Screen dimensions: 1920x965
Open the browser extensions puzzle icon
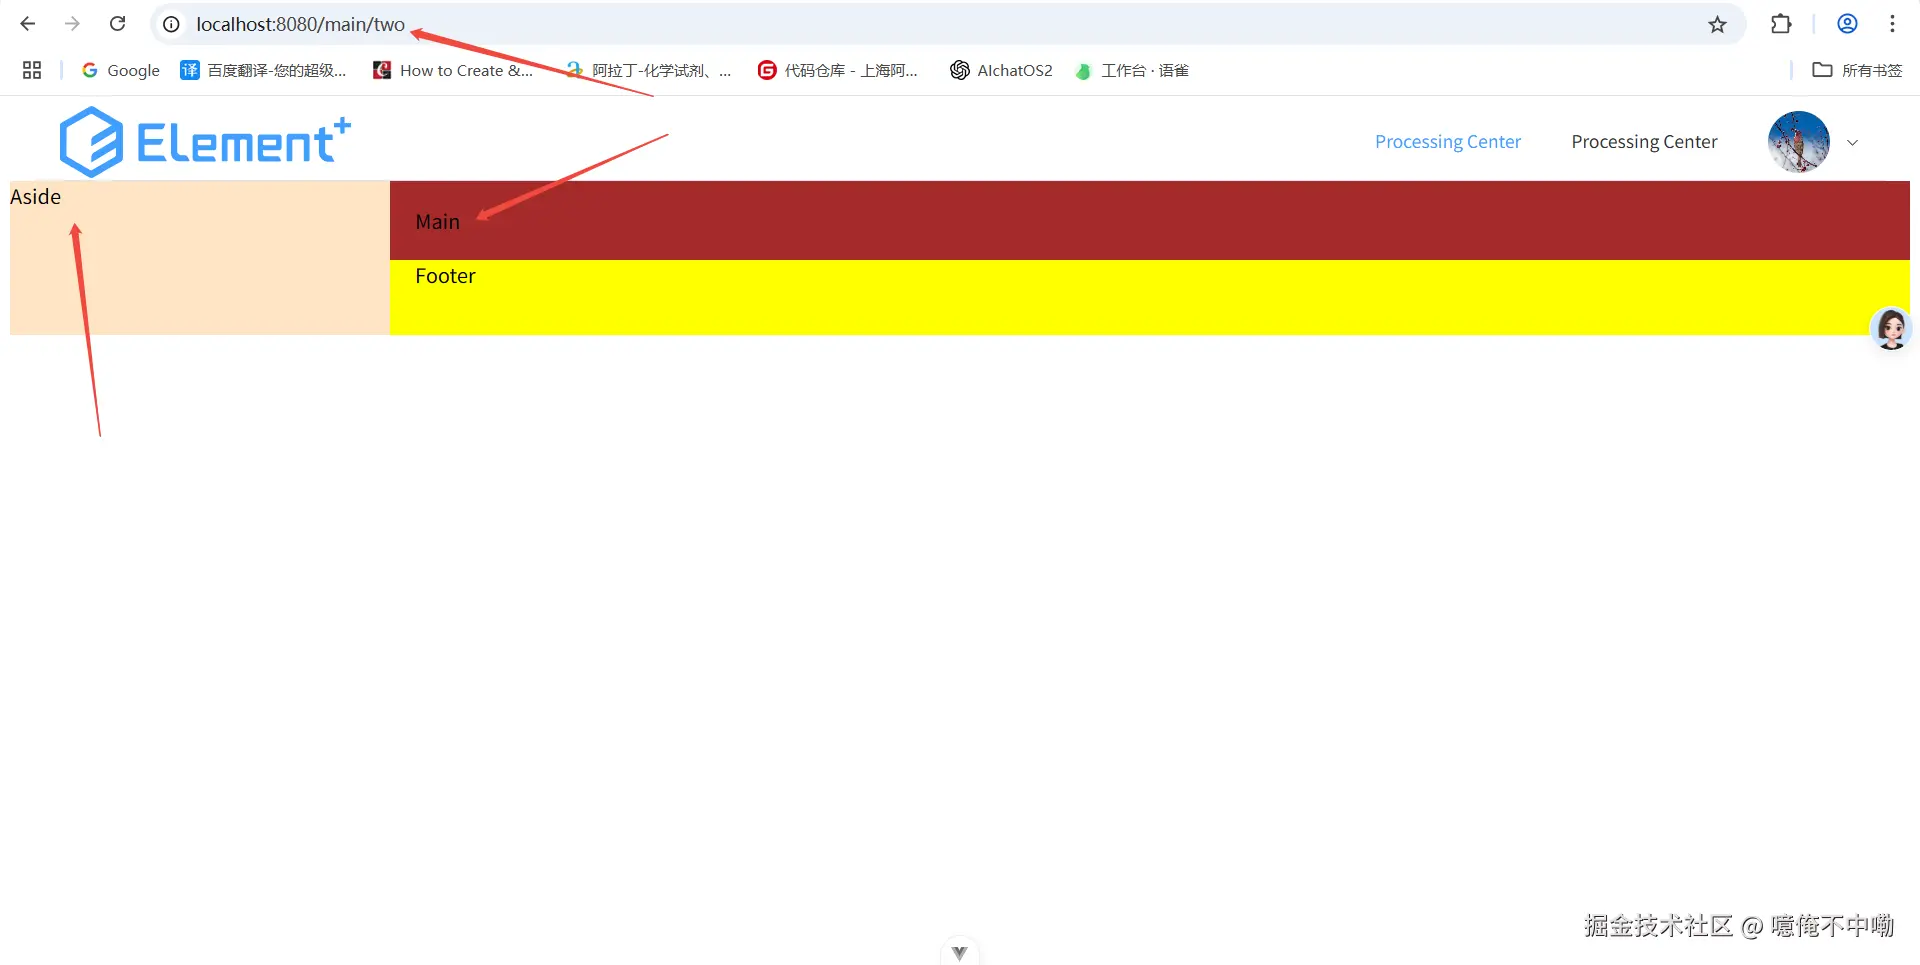1781,24
